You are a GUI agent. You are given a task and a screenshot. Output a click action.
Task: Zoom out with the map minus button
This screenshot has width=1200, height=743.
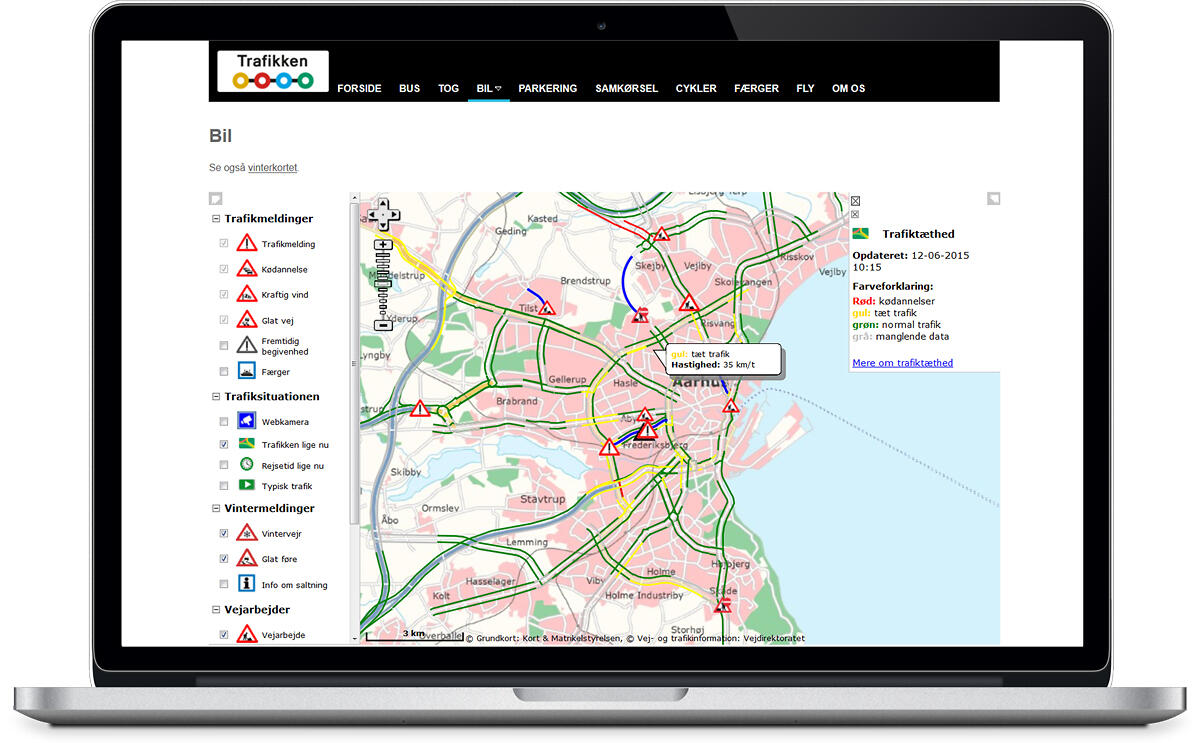coord(383,324)
